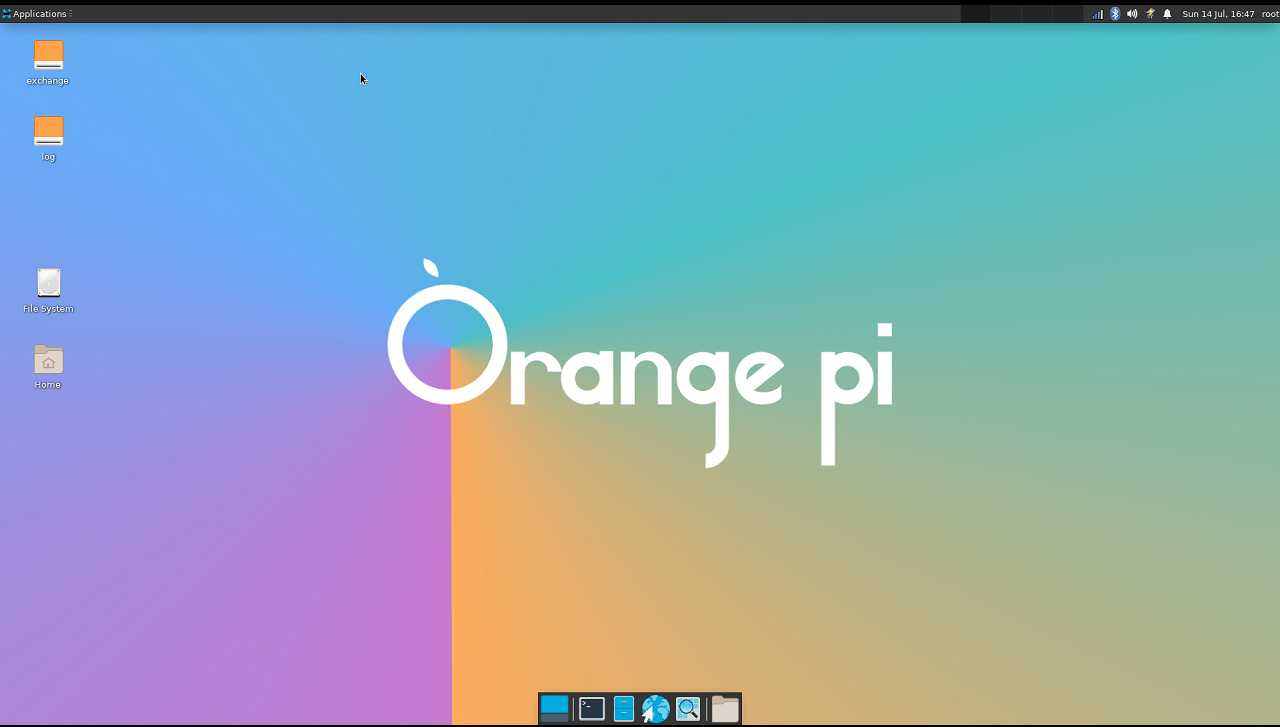Select the Home folder desktop icon
Image resolution: width=1280 pixels, height=727 pixels.
coord(48,360)
